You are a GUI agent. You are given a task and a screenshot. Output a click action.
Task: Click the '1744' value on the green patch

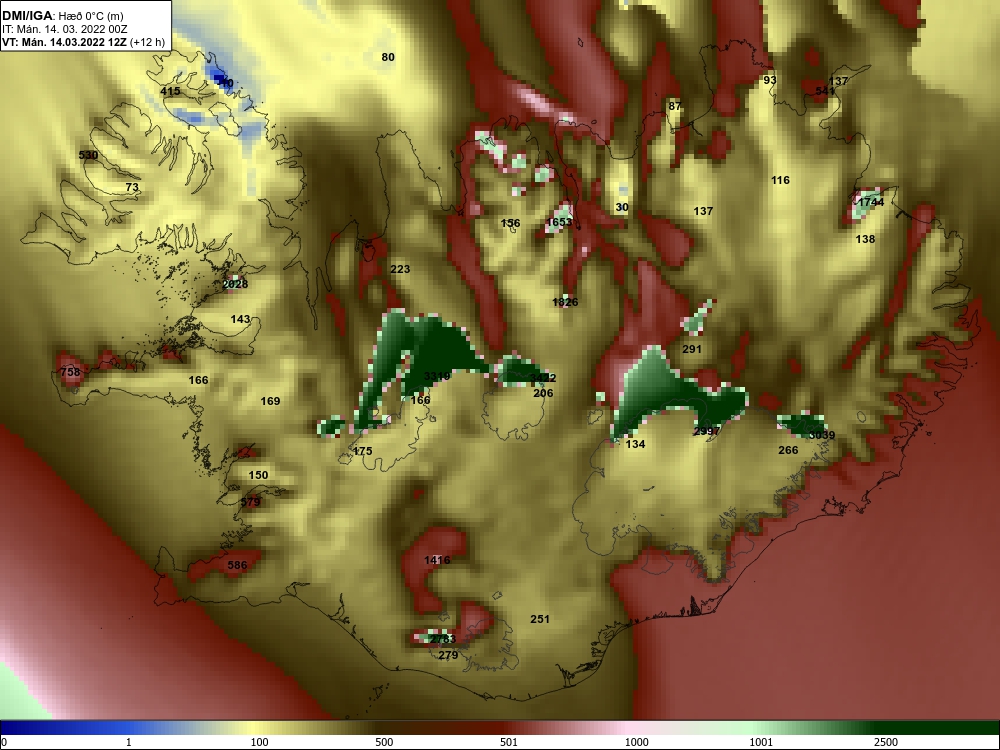[x=871, y=203]
